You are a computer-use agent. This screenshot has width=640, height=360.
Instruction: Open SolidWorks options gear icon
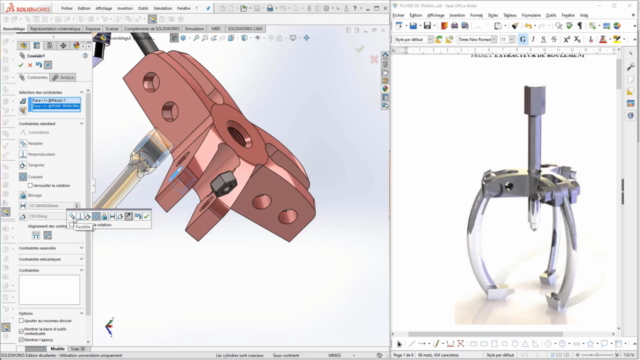(326, 8)
